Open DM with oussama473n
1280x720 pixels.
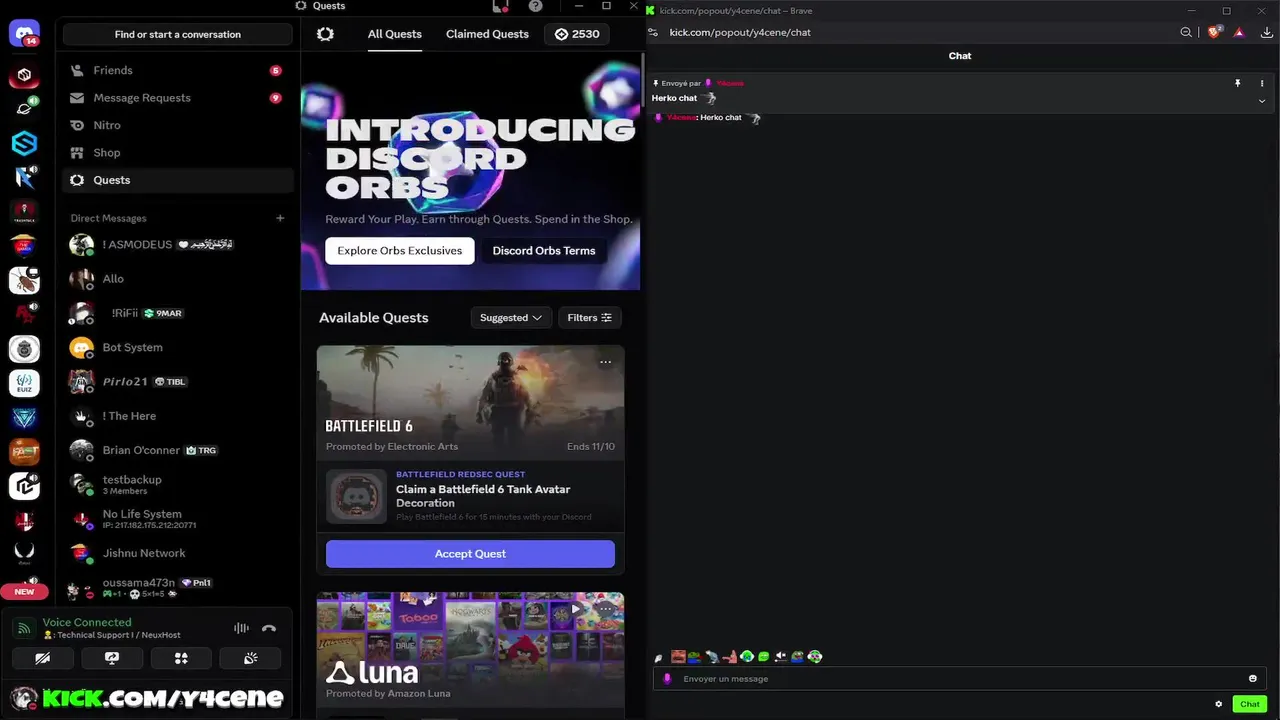(178, 587)
